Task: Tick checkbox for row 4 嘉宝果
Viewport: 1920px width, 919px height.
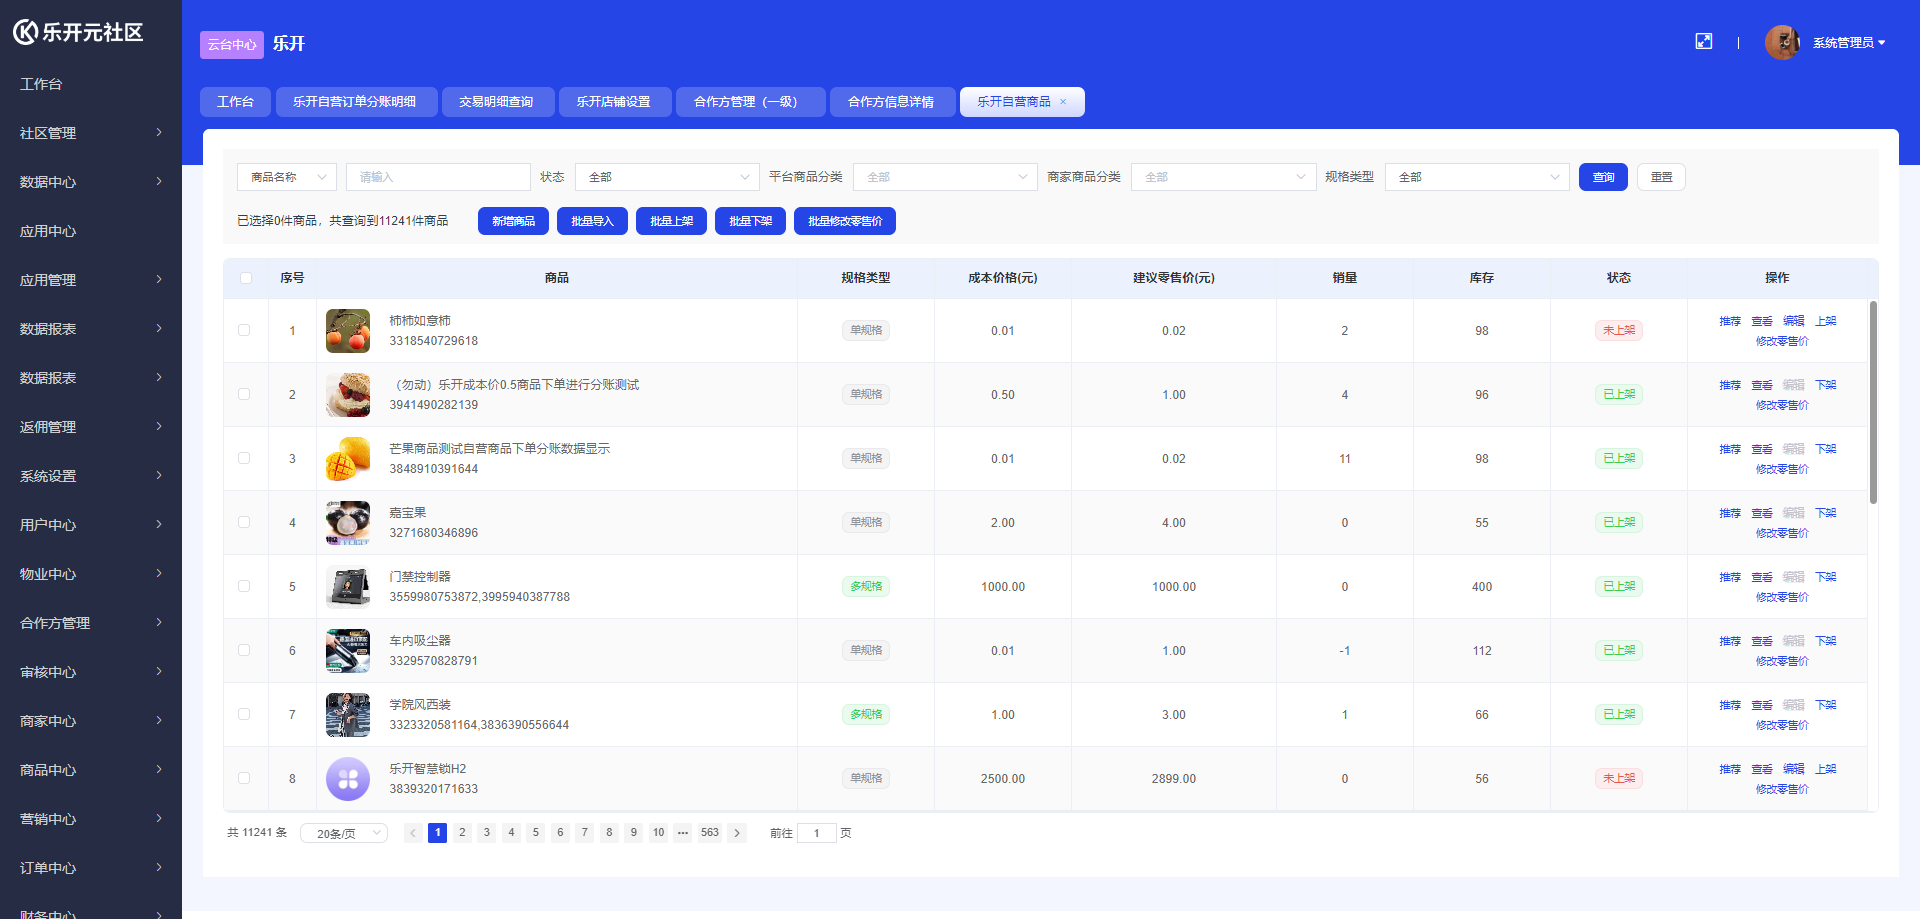Action: [244, 522]
